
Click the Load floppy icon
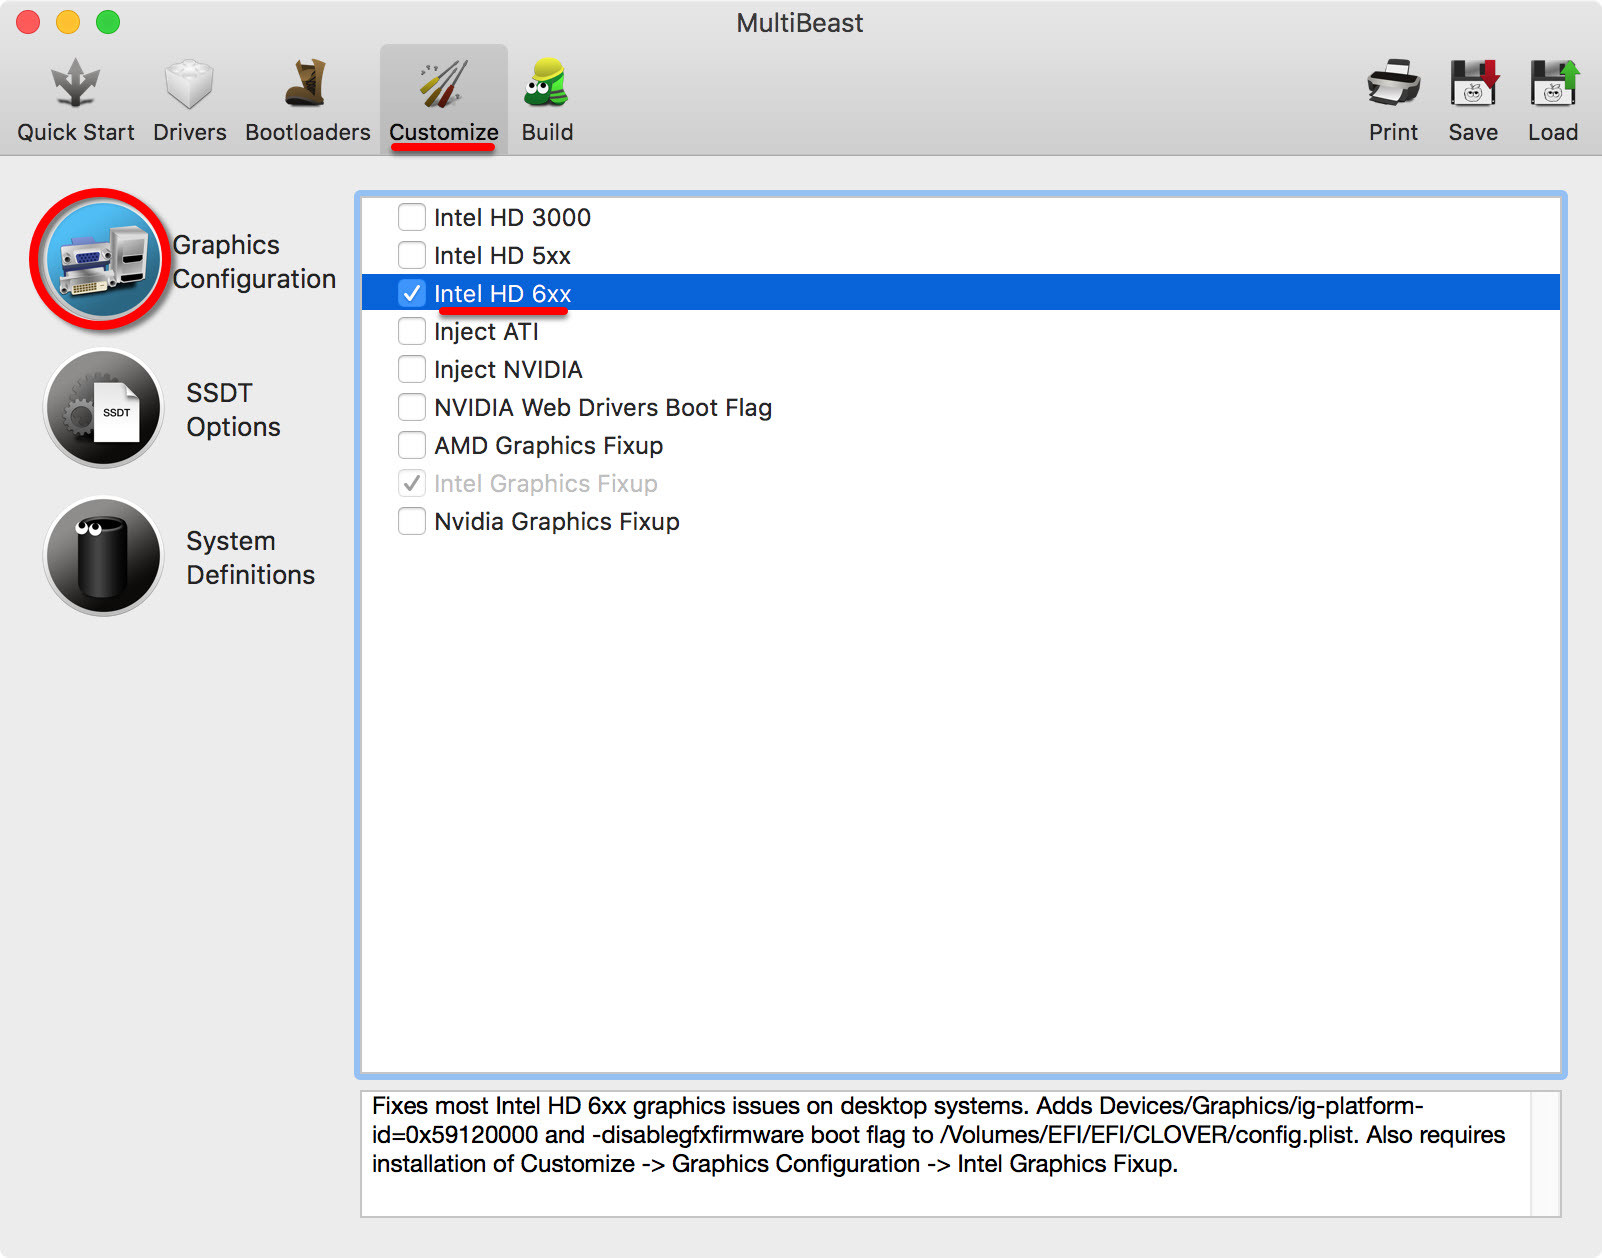1553,83
